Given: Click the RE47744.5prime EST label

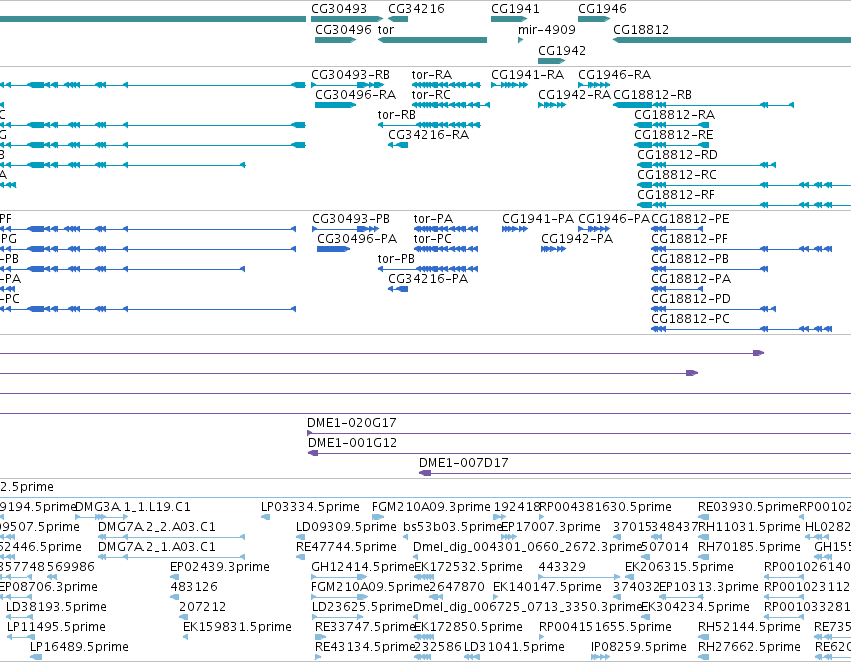Looking at the screenshot, I should (346, 547).
